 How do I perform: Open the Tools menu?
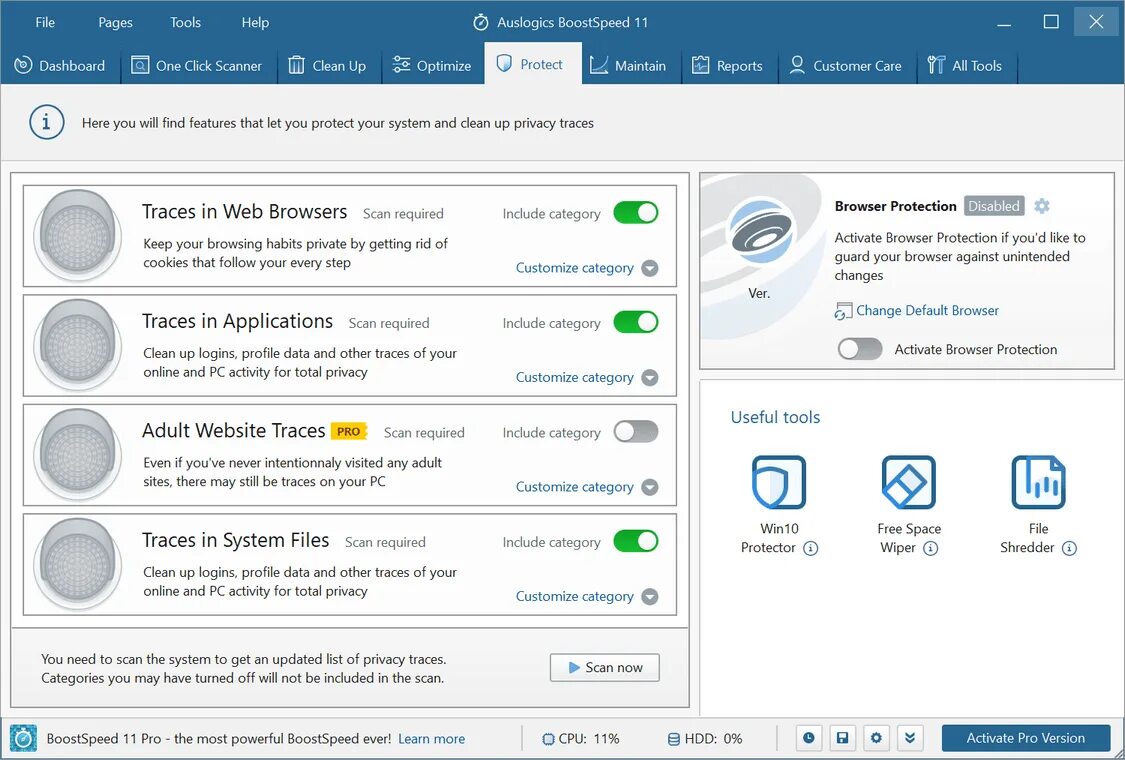point(185,22)
